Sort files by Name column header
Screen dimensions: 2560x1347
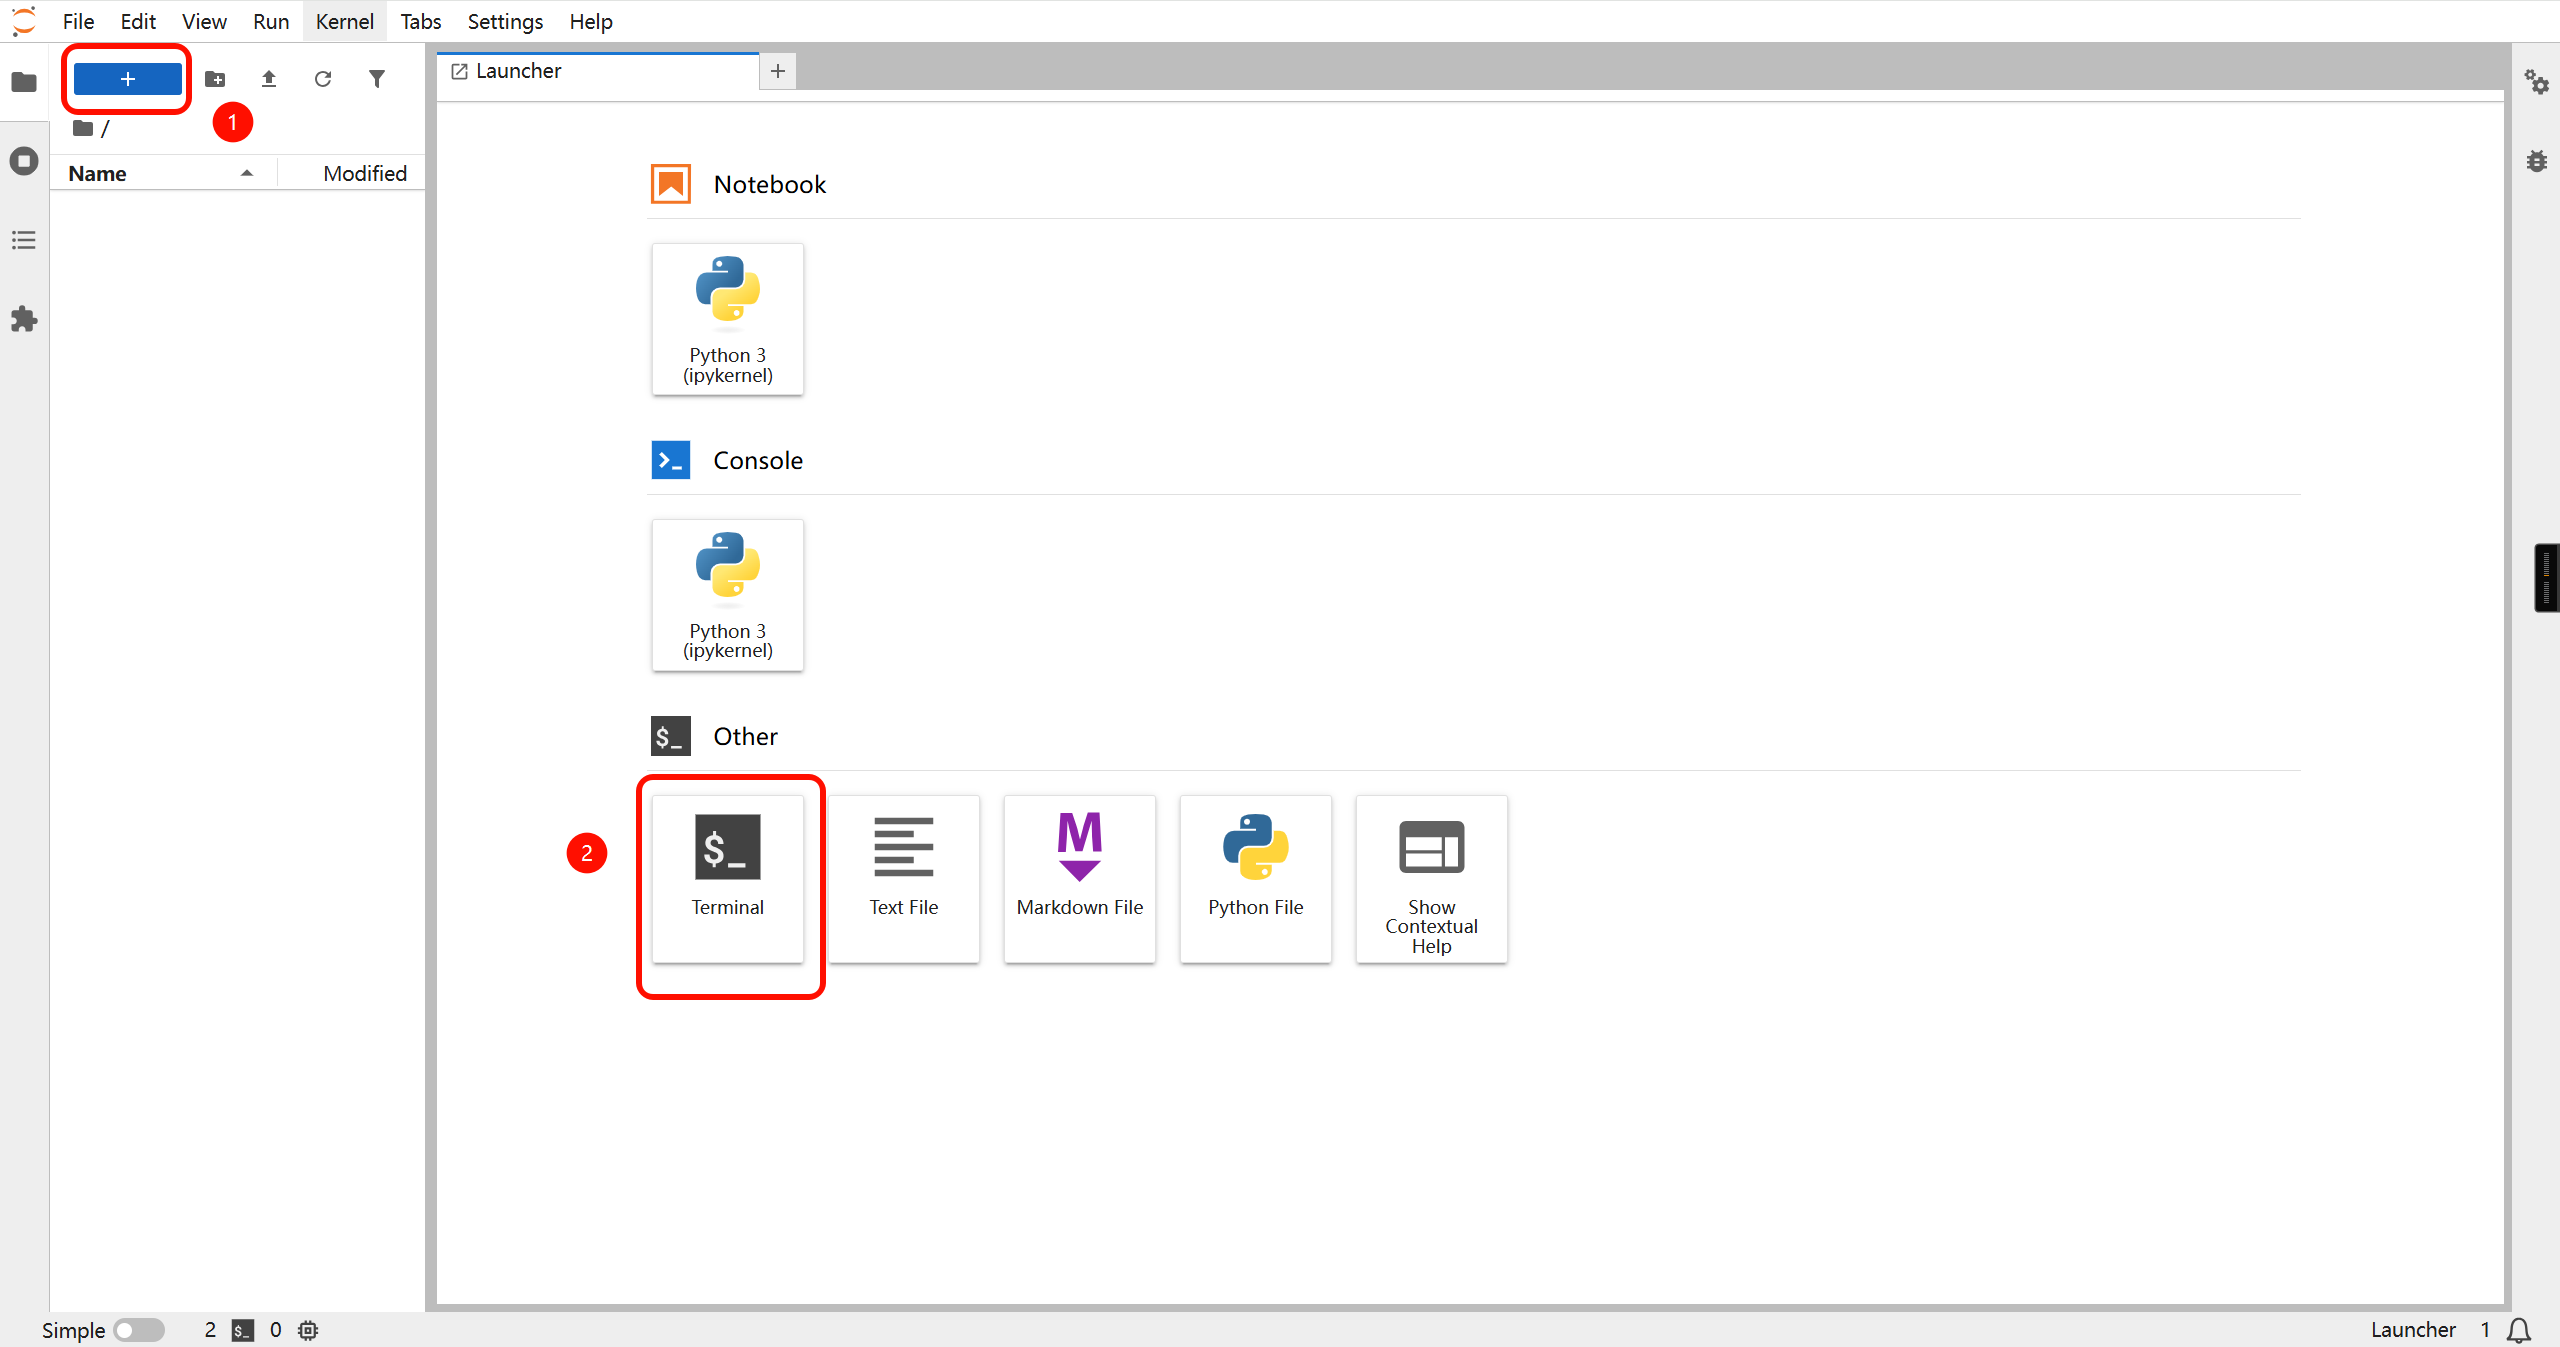click(98, 174)
